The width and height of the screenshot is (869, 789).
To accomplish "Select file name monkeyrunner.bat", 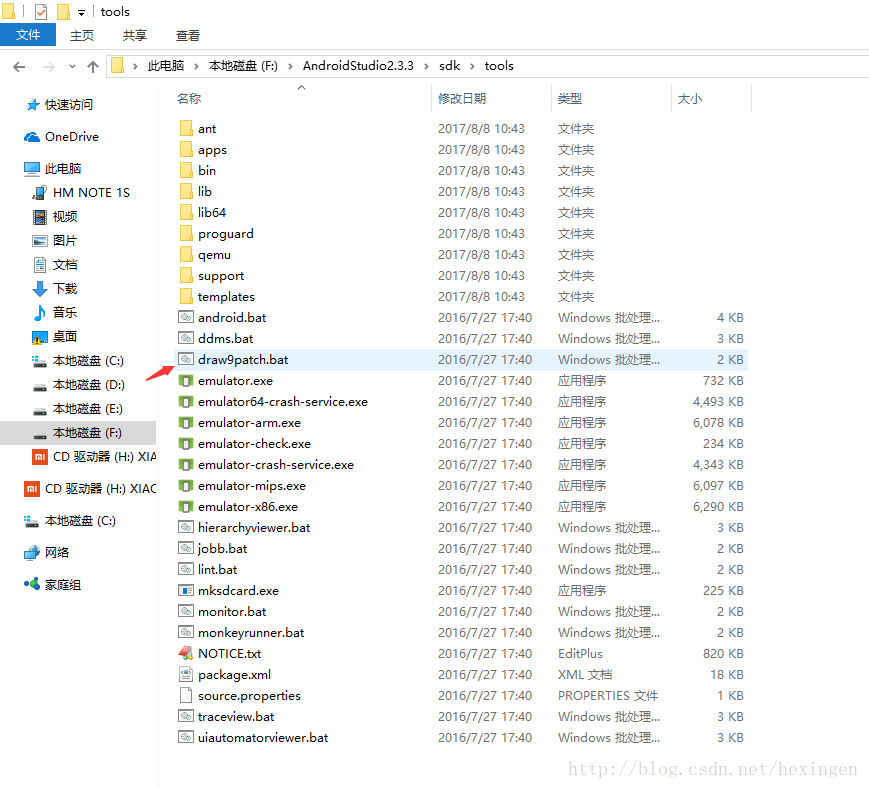I will (251, 633).
